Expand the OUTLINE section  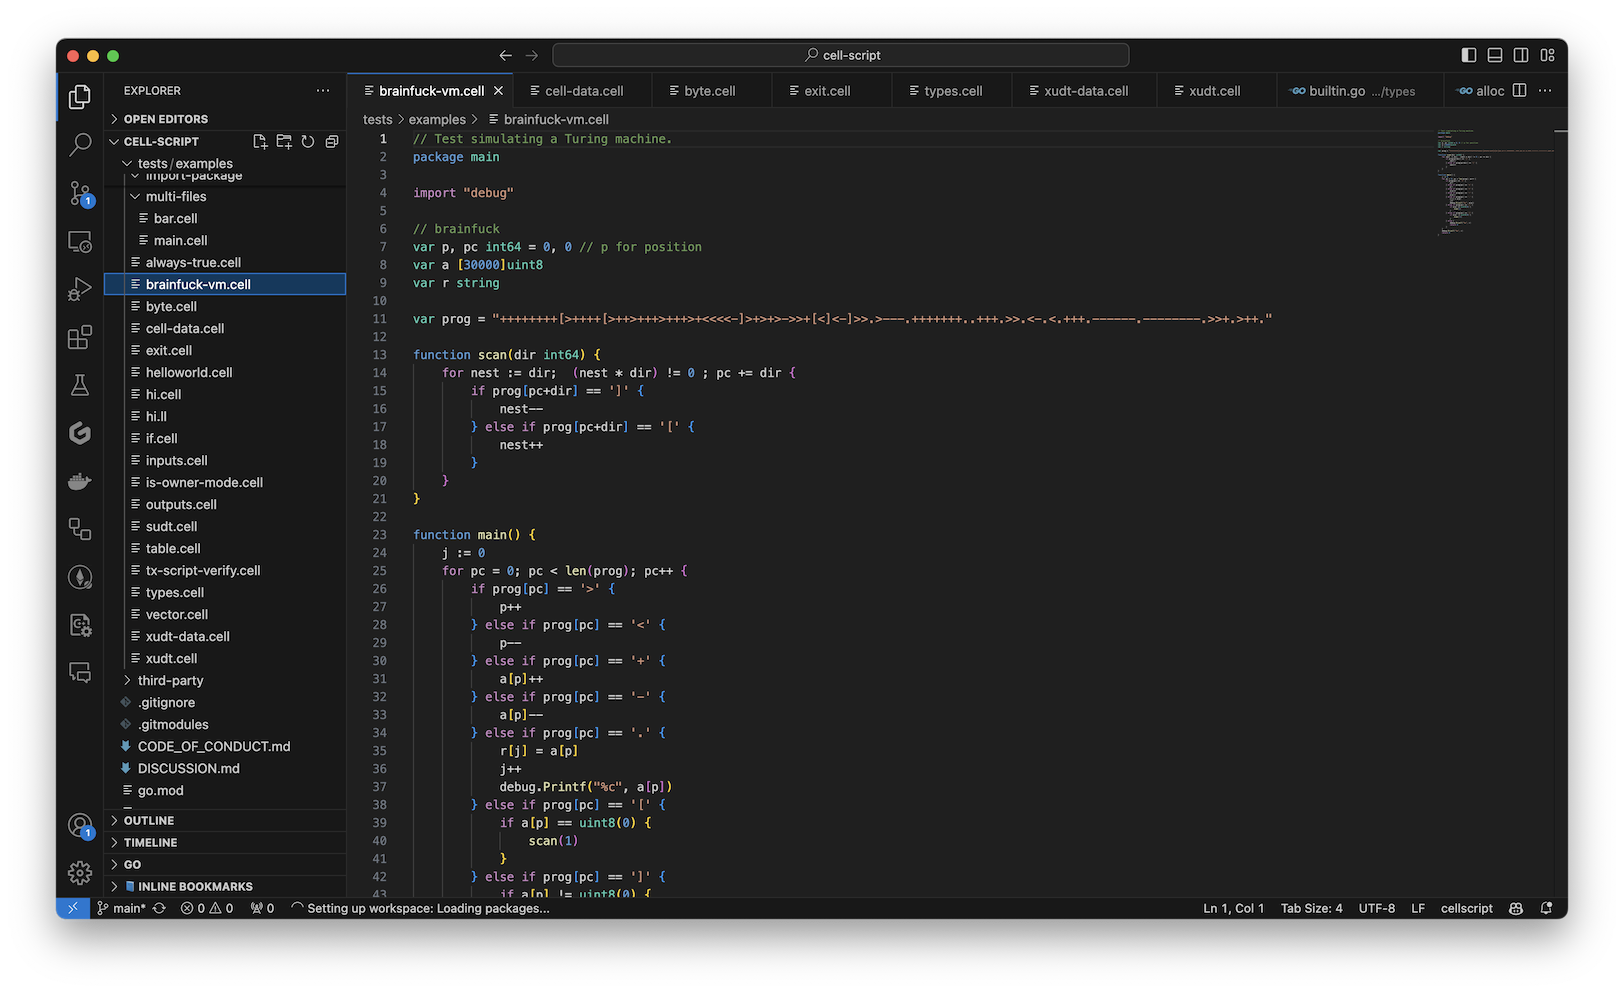[x=225, y=820]
